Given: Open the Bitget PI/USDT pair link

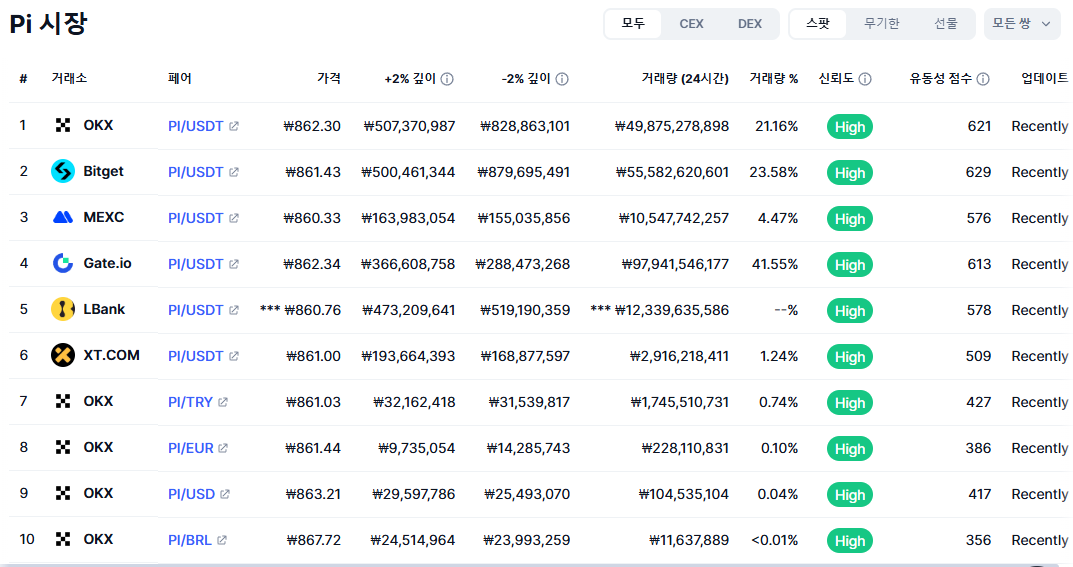Looking at the screenshot, I should tap(196, 172).
